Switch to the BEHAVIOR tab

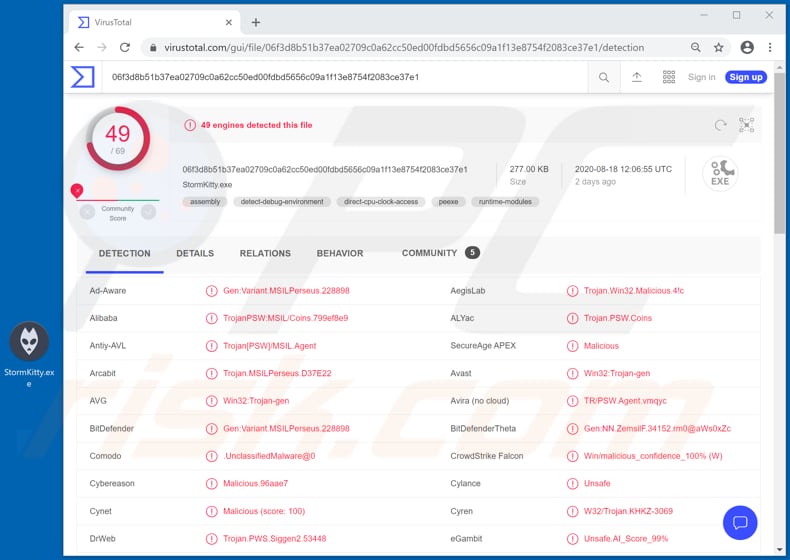tap(340, 253)
